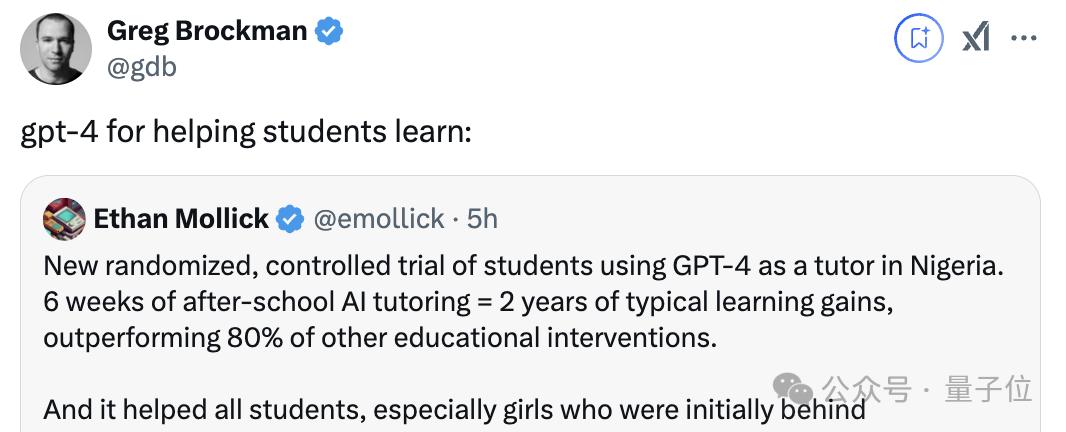Viewport: 1066px width, 432px height.
Task: Click the 5h timestamp on quoted post
Action: [x=483, y=219]
